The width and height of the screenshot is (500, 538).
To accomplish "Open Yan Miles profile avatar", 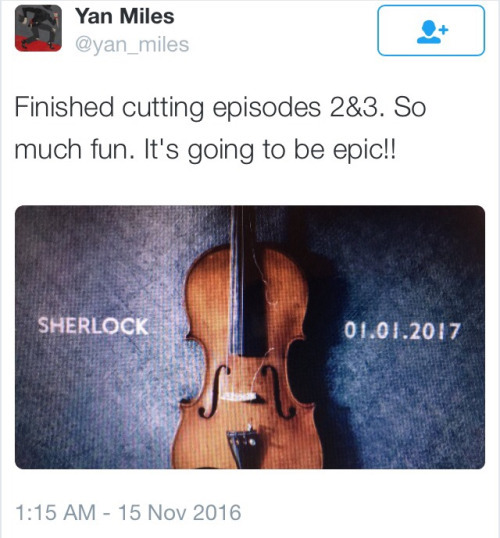I will click(x=38, y=28).
